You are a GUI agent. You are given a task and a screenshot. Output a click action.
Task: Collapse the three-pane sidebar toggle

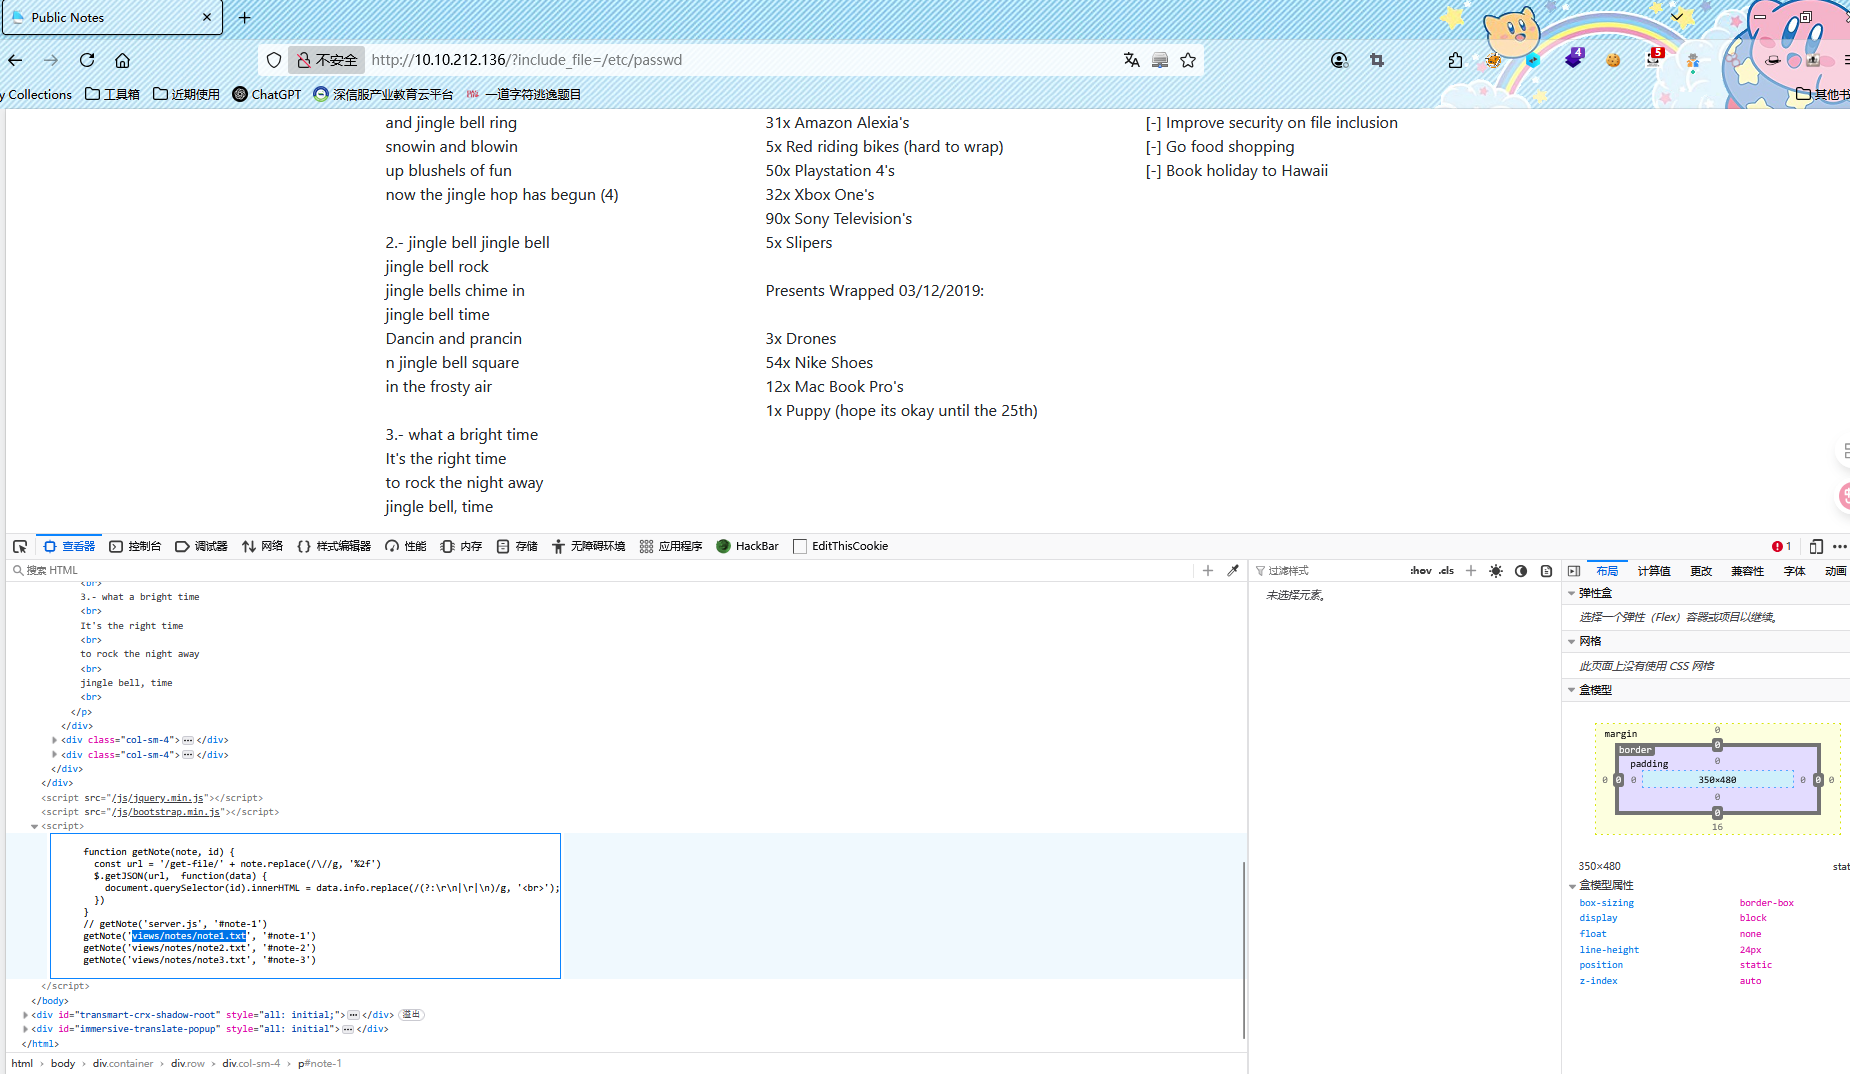[1574, 571]
